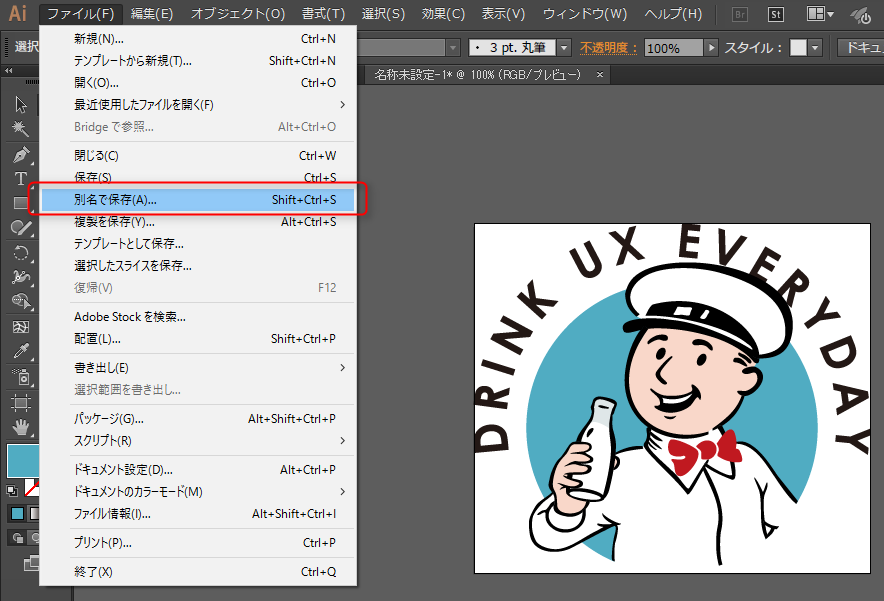Screen dimensions: 884x601
Task: Choose 別名で保存(A)... from File menu
Action: [200, 200]
